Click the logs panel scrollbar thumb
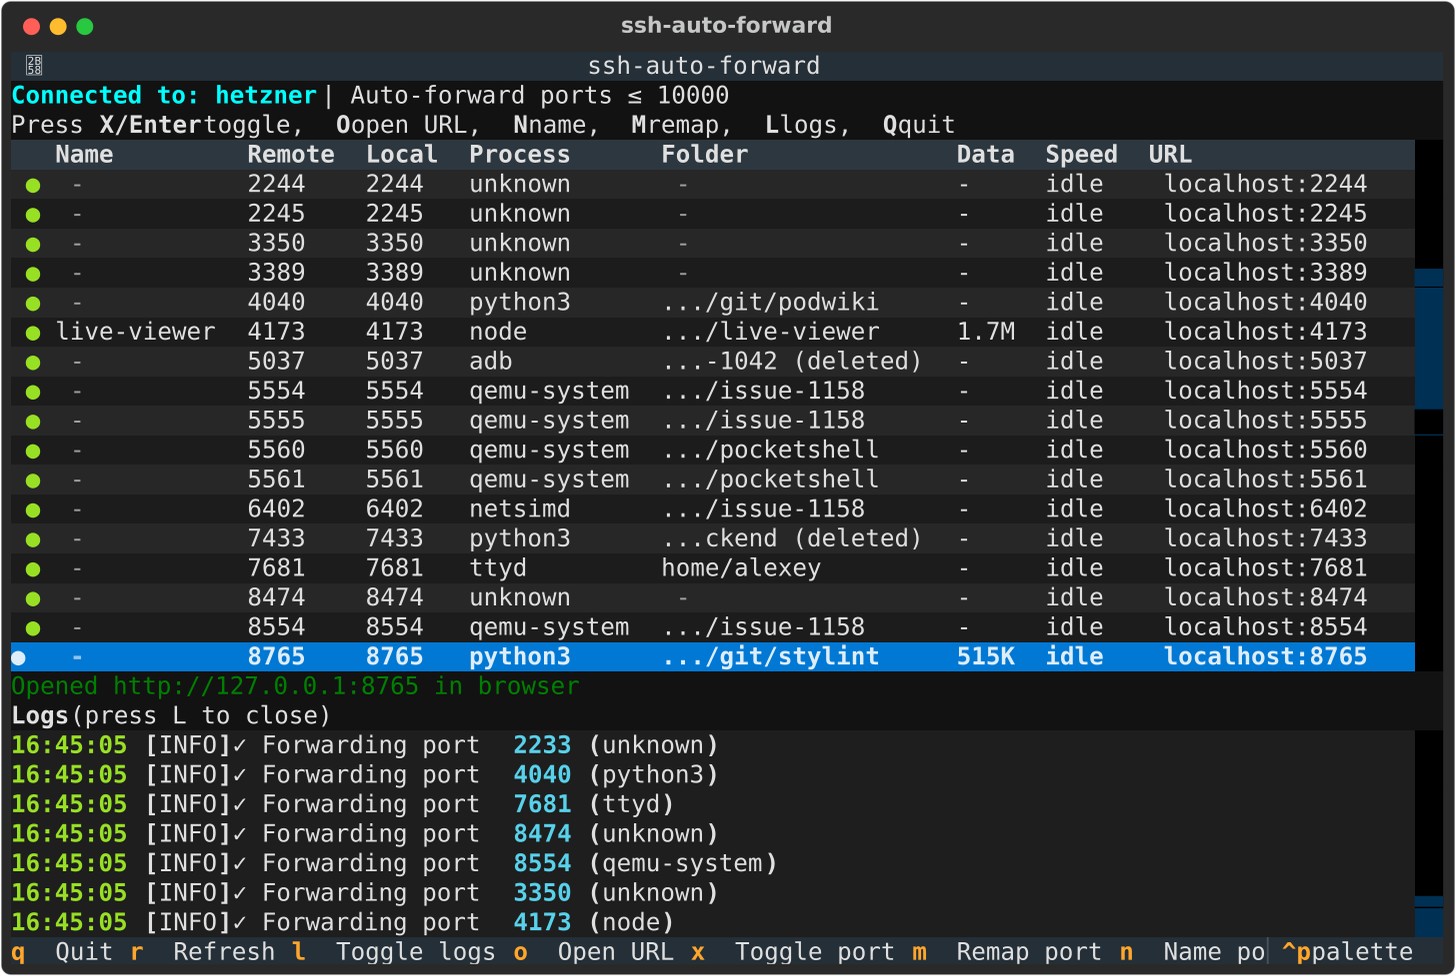The height and width of the screenshot is (976, 1456). [x=1429, y=916]
